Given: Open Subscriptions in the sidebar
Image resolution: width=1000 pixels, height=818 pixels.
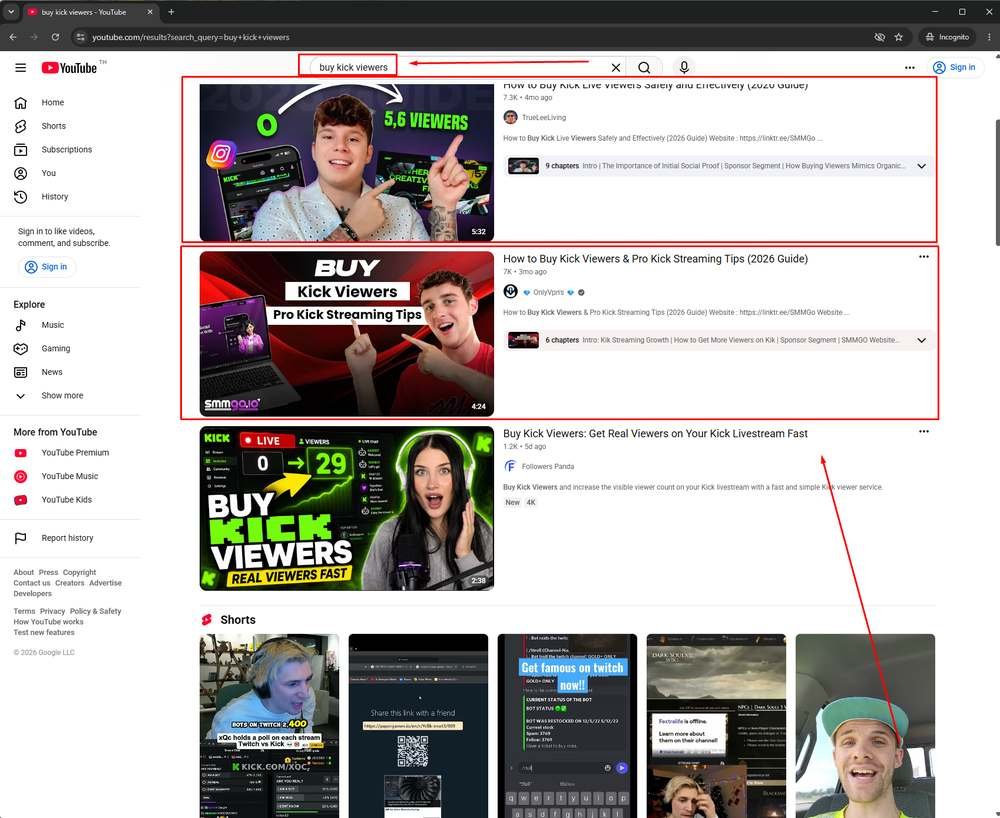Looking at the screenshot, I should 70,149.
